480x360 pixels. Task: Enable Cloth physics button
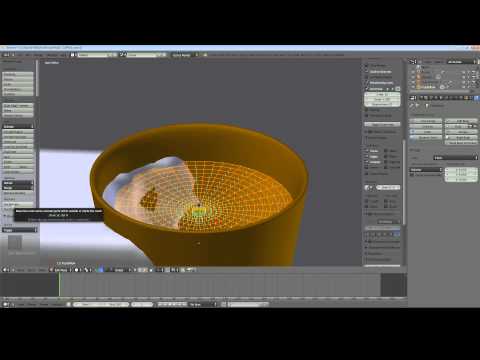tap(426, 132)
